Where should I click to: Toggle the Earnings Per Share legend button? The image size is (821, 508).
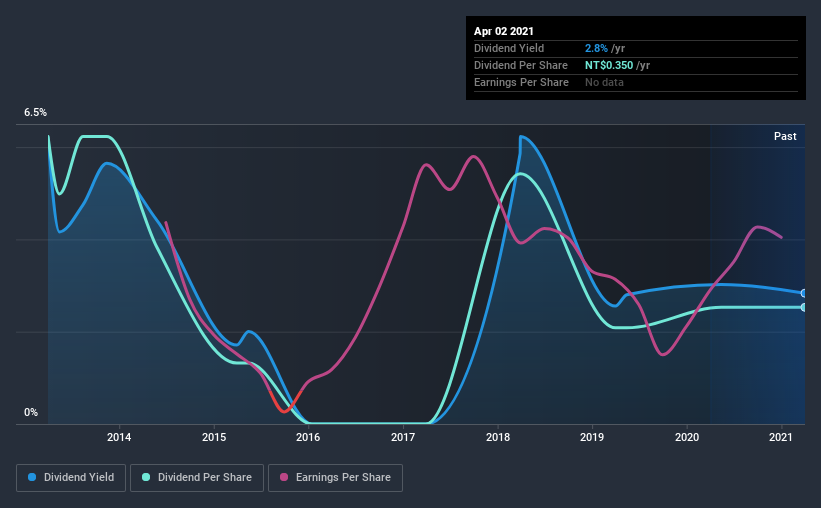[336, 478]
